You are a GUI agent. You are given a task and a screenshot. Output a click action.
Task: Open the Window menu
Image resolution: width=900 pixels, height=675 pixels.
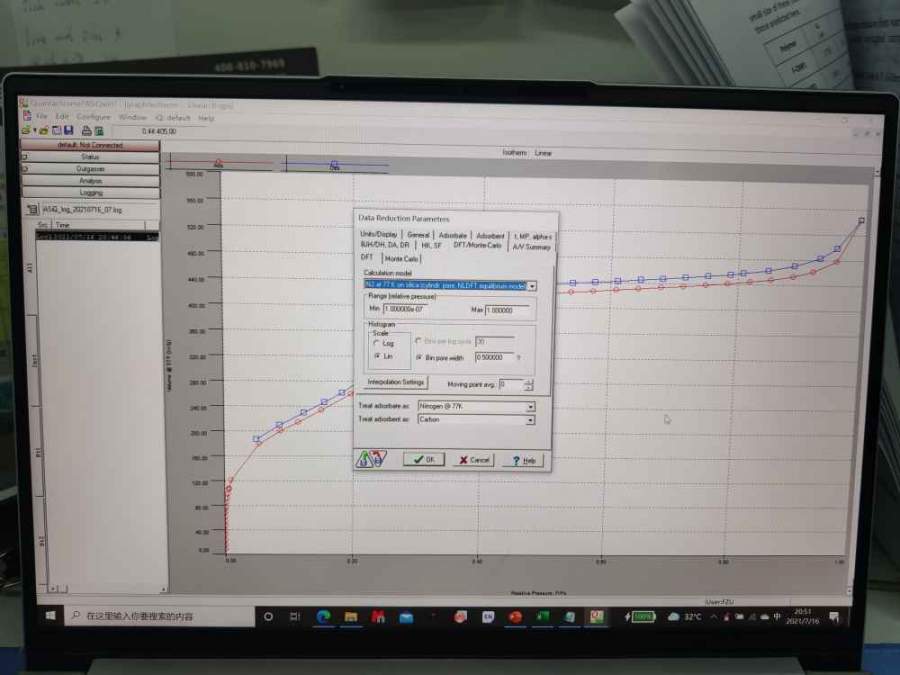[x=133, y=117]
